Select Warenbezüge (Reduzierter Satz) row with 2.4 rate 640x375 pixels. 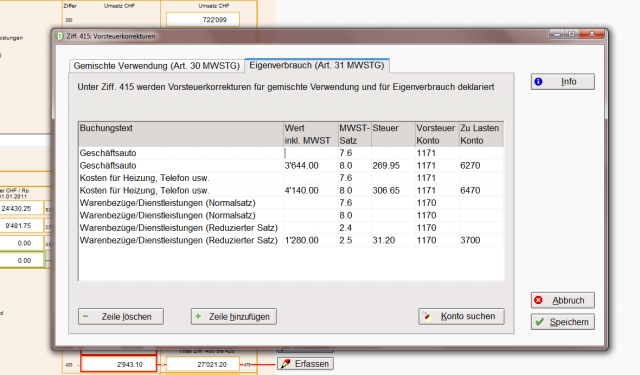pyautogui.click(x=291, y=228)
